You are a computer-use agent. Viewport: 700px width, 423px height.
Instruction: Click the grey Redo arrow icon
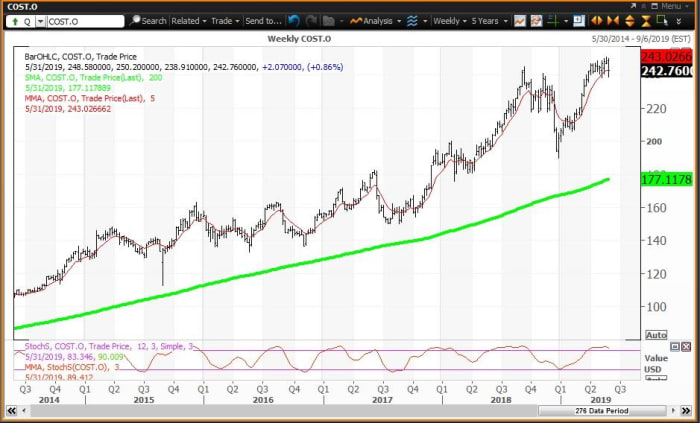click(x=311, y=21)
